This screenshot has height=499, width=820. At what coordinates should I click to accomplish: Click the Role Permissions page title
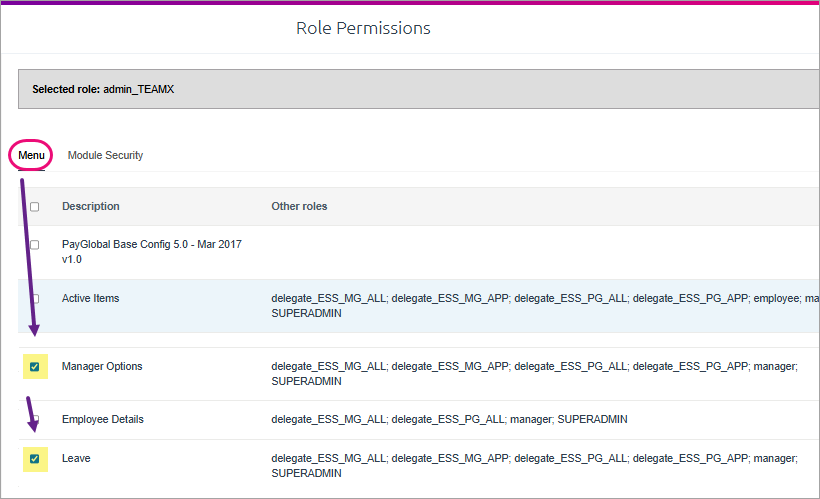[363, 28]
